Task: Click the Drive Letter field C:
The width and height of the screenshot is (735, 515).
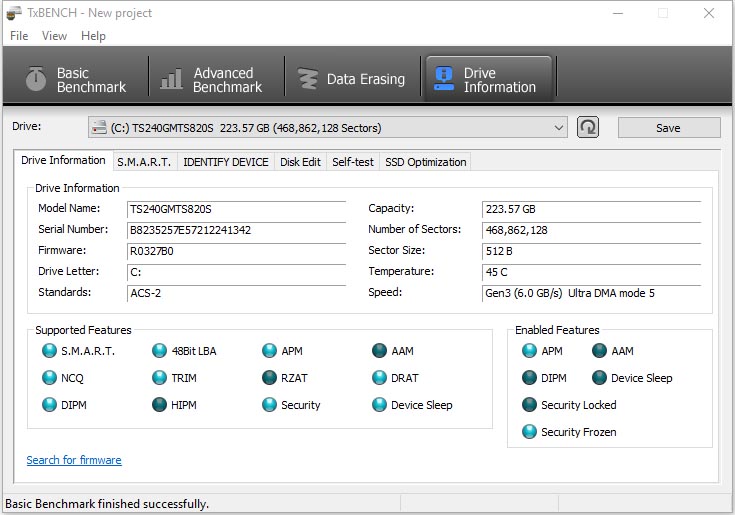Action: click(x=237, y=272)
